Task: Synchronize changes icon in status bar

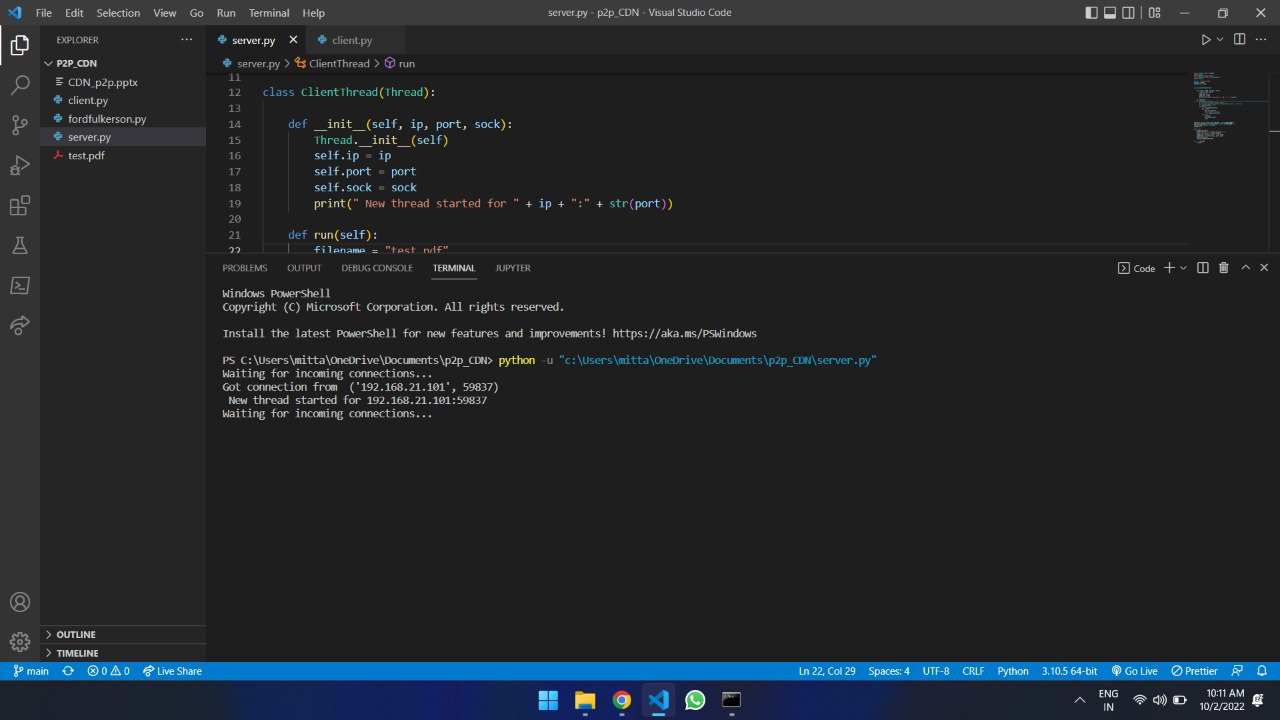Action: click(68, 671)
